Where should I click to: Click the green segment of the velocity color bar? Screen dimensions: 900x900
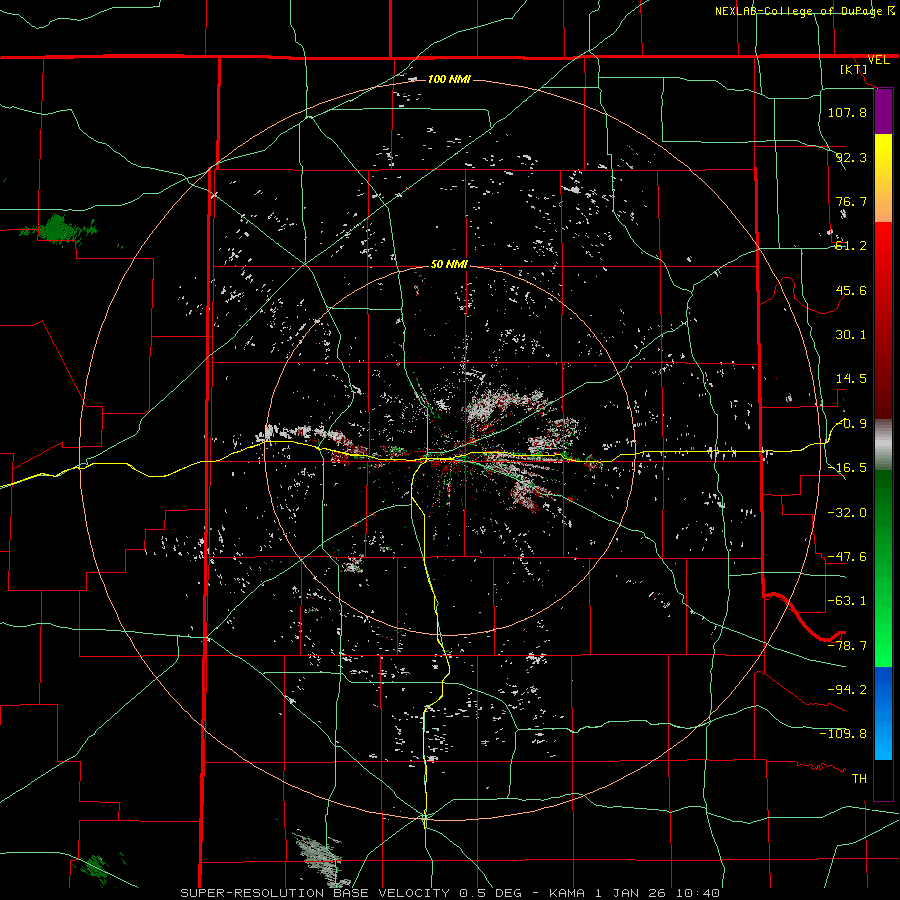883,568
